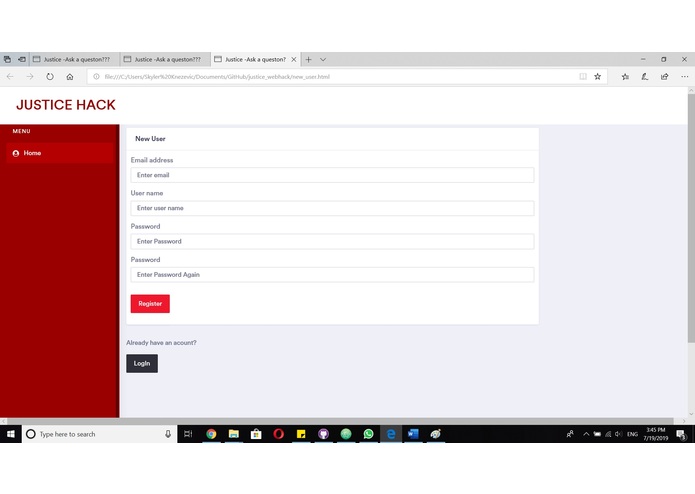The width and height of the screenshot is (695, 494).
Task: Open a new browser tab
Action: click(x=308, y=59)
